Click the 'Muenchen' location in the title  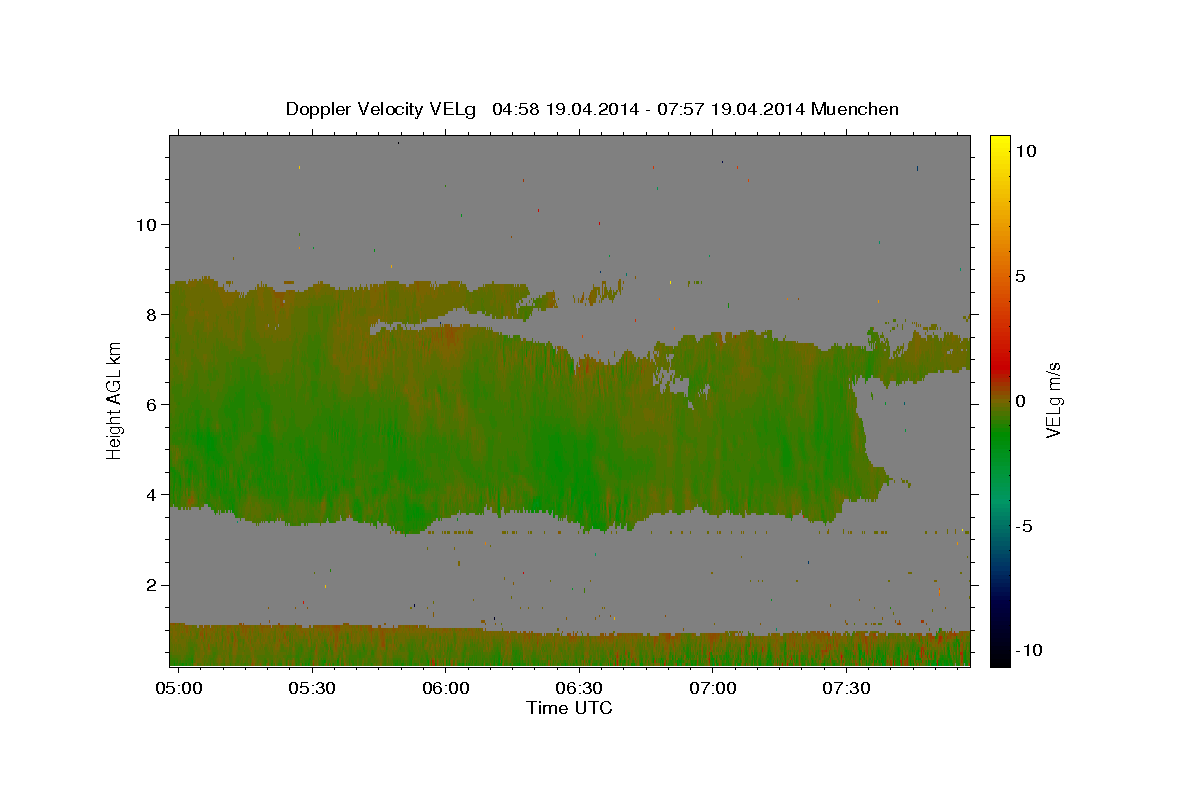[x=855, y=109]
